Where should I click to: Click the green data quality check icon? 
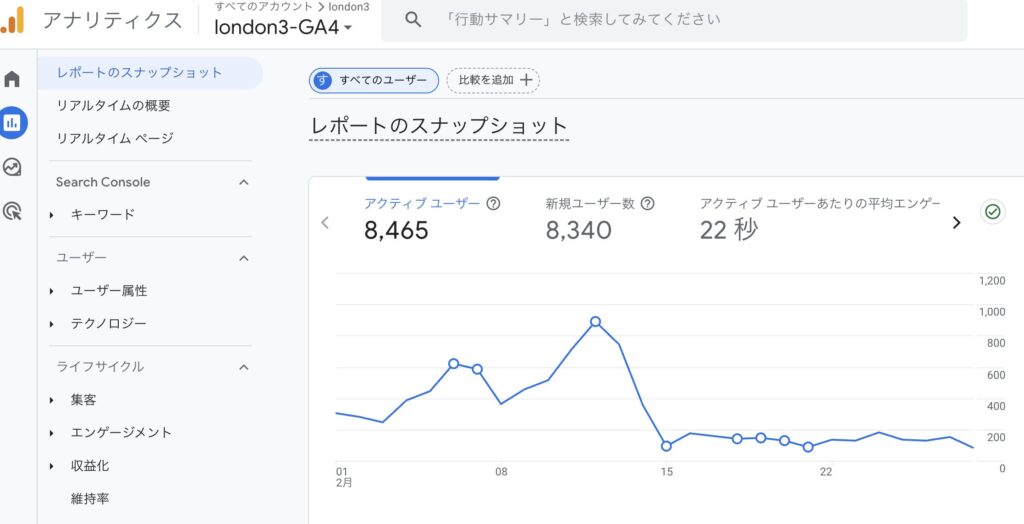coord(992,212)
